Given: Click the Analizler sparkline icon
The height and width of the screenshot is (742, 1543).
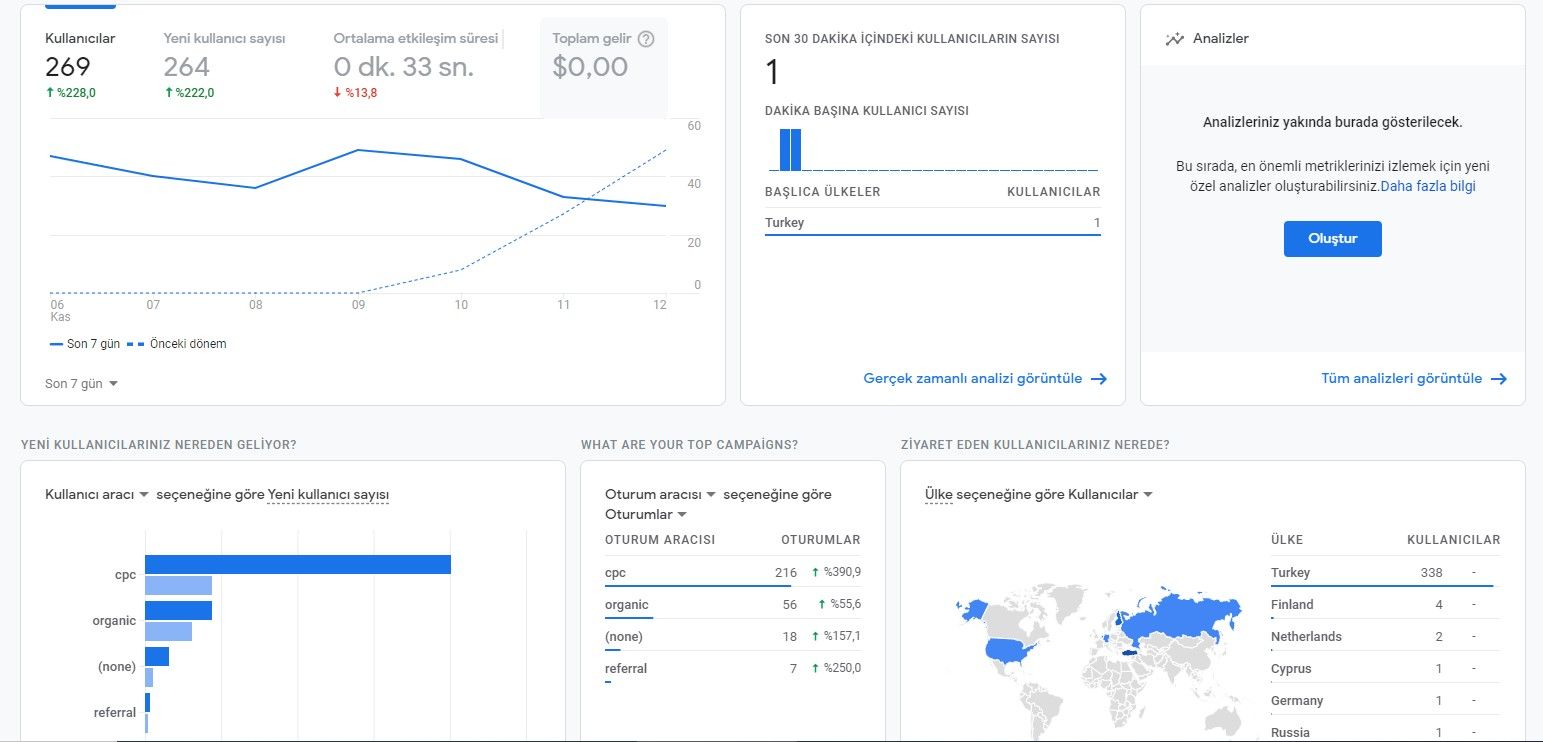Looking at the screenshot, I should [x=1174, y=39].
